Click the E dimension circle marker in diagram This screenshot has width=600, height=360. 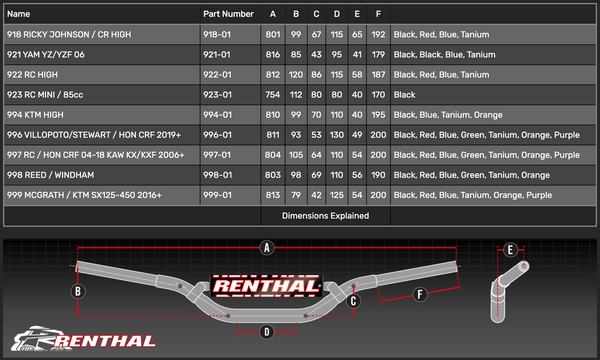coord(510,250)
